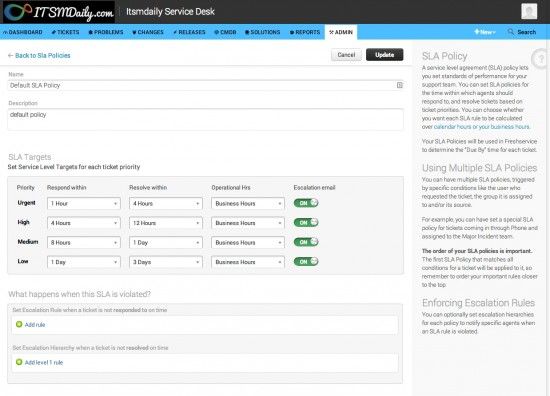Click the green plus icon beside Add level 1 rule

point(19,362)
